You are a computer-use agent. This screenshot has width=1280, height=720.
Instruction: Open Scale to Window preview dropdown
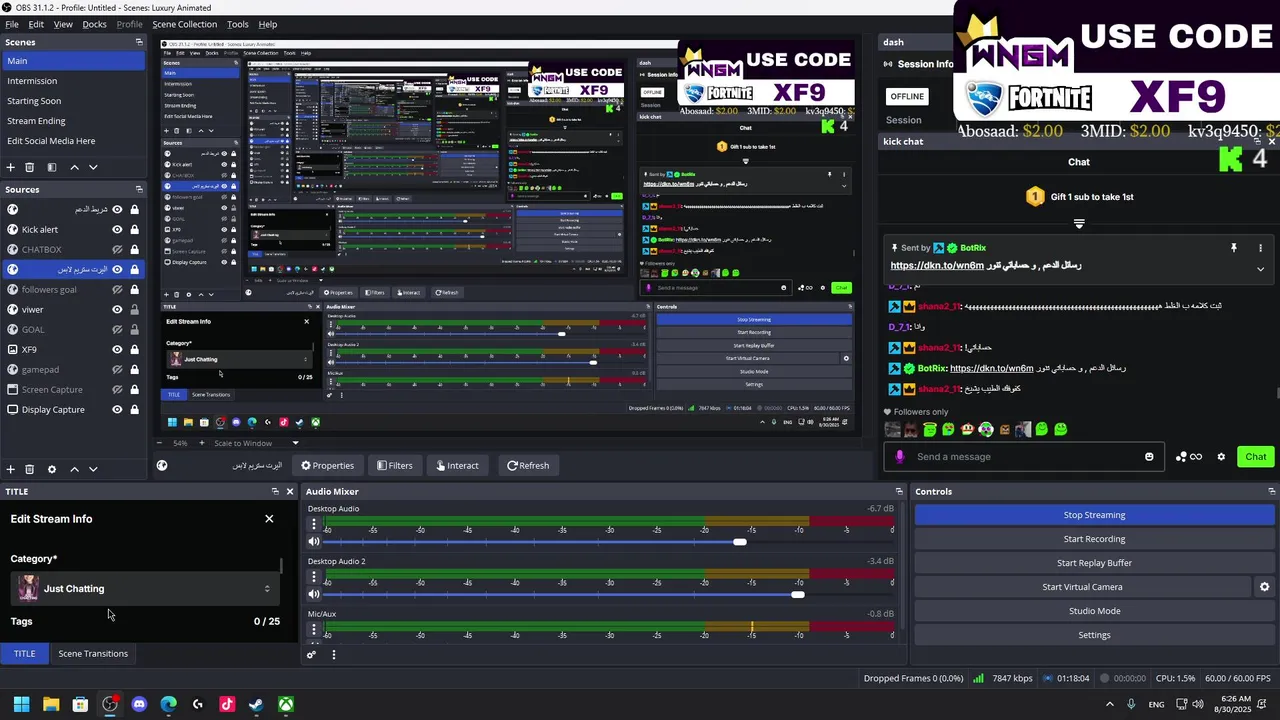pos(256,443)
